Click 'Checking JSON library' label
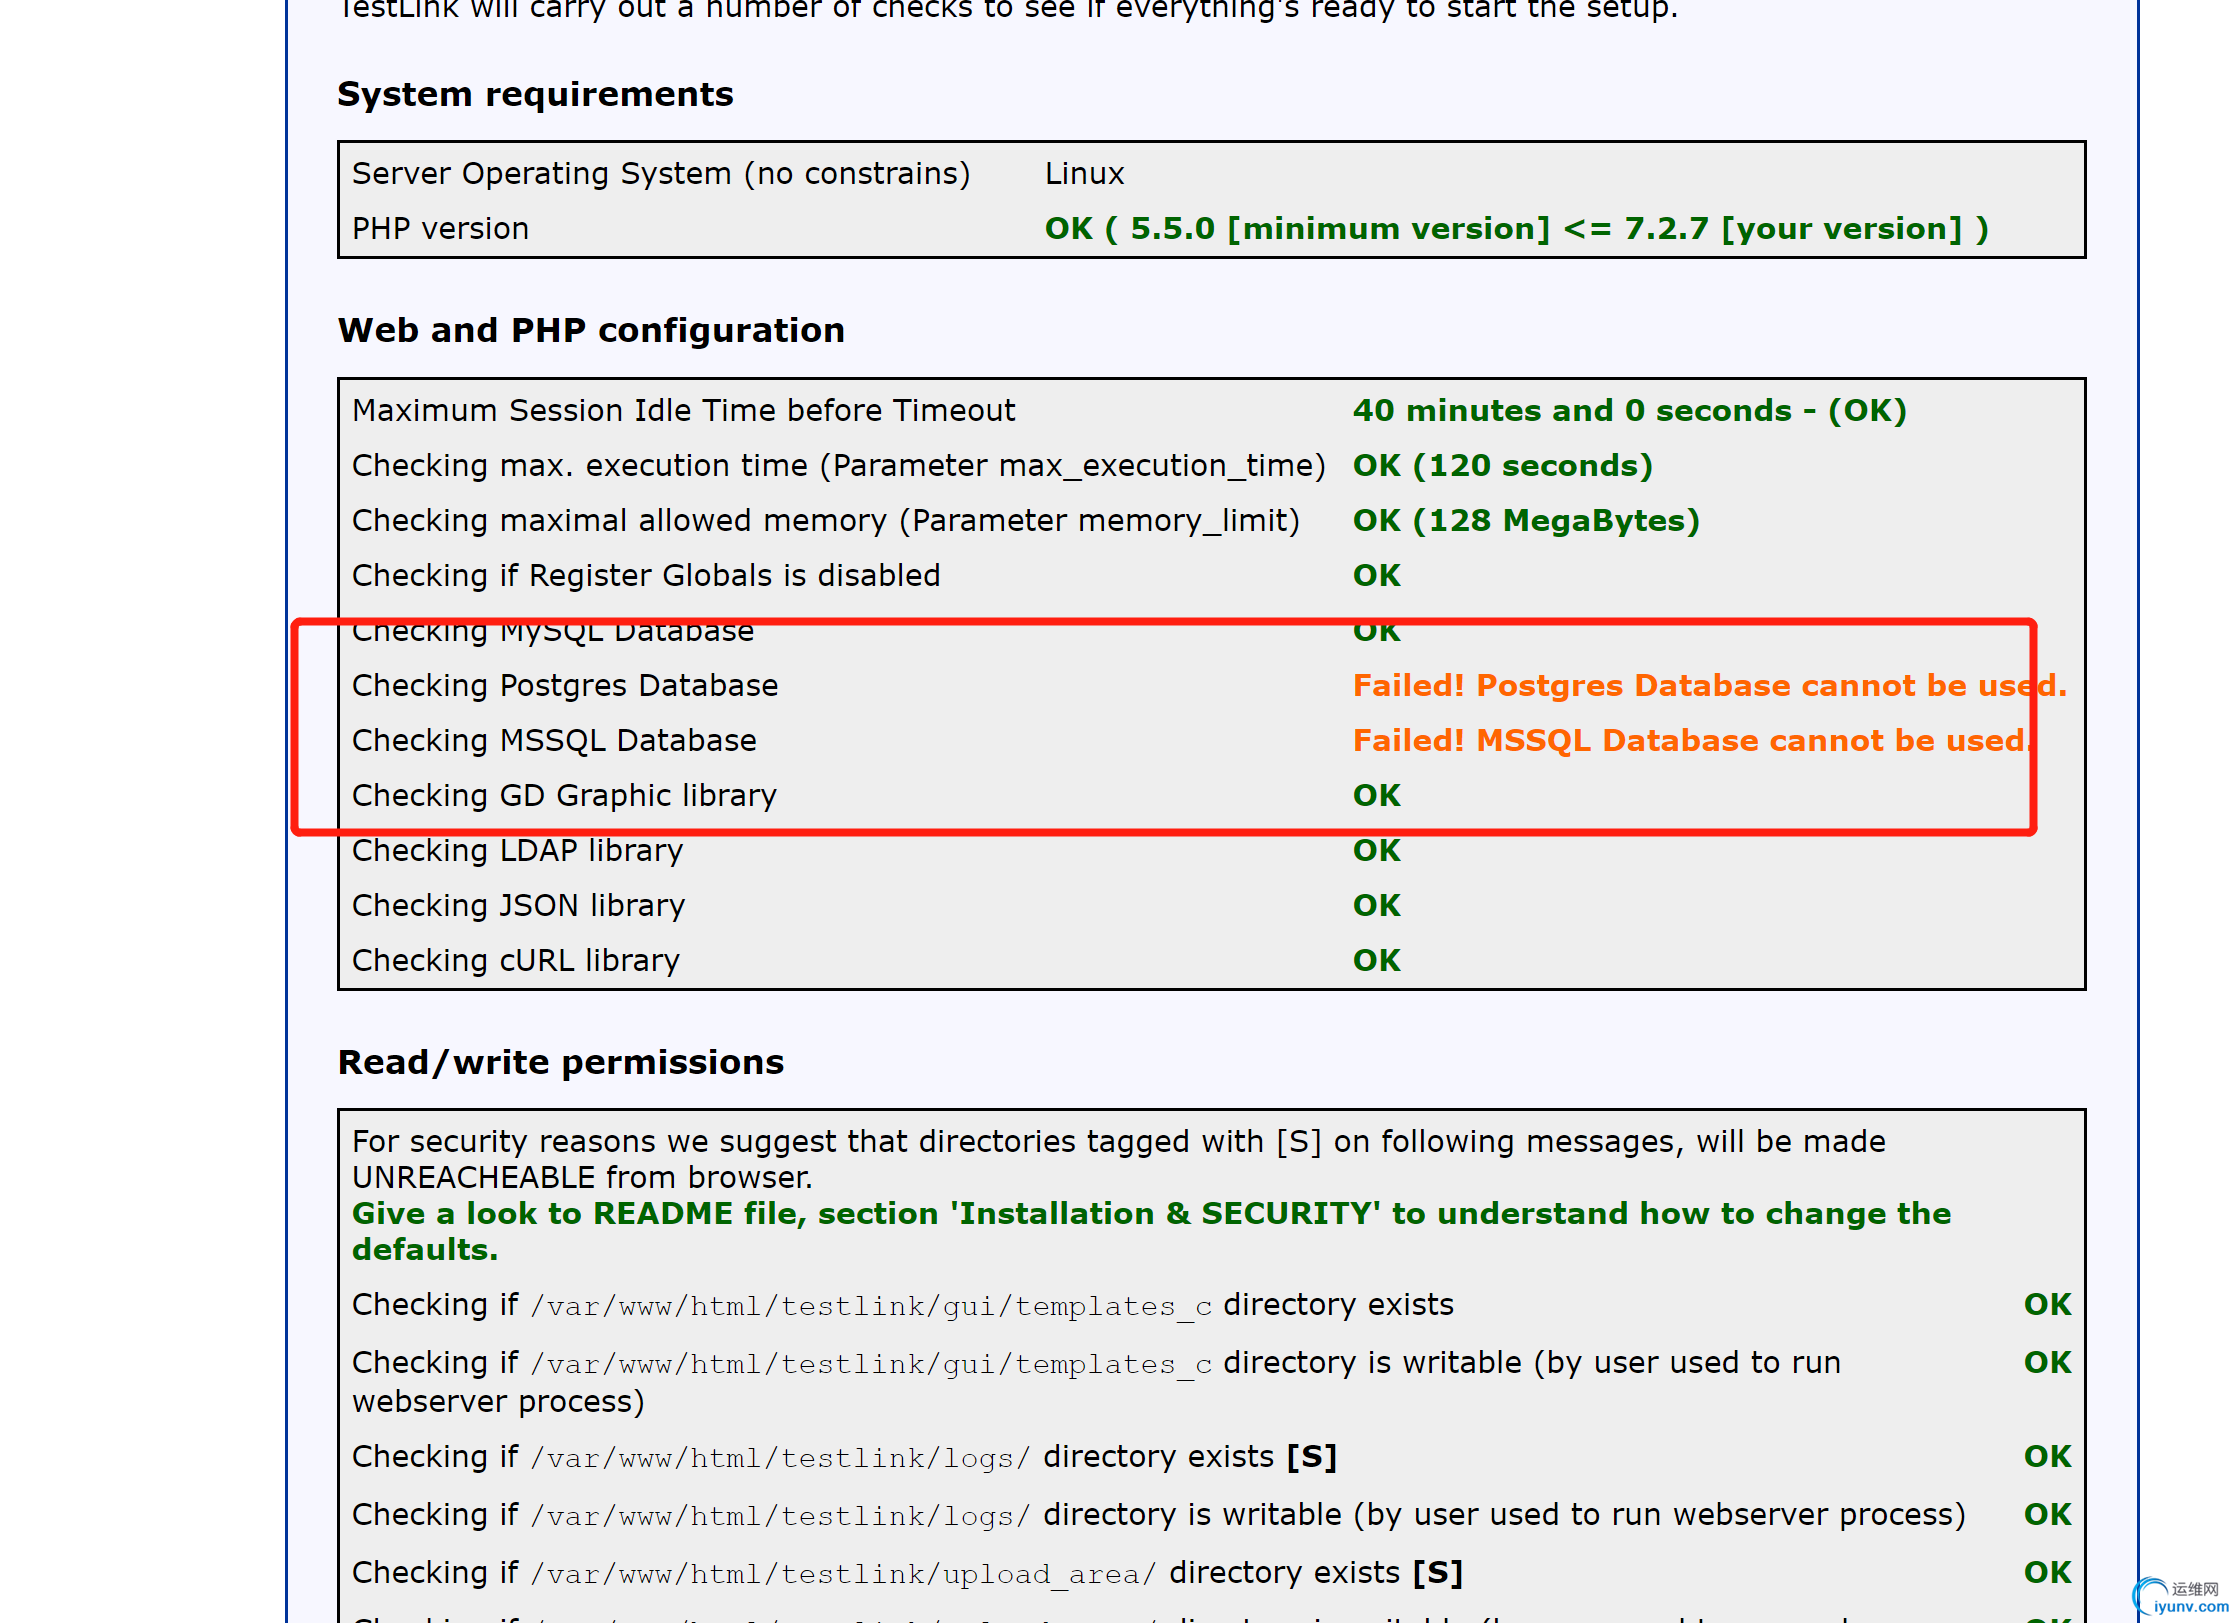The image size is (2235, 1623). (518, 906)
